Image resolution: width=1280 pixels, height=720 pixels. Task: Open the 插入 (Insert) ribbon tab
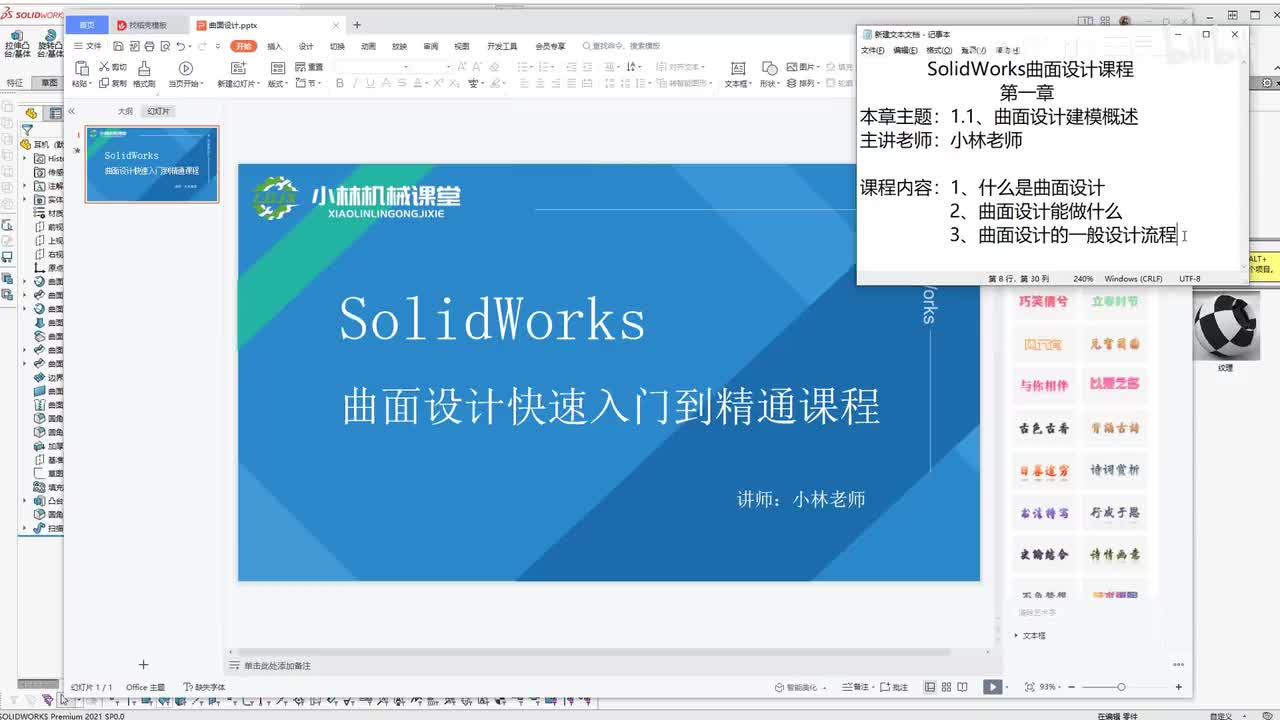275,46
